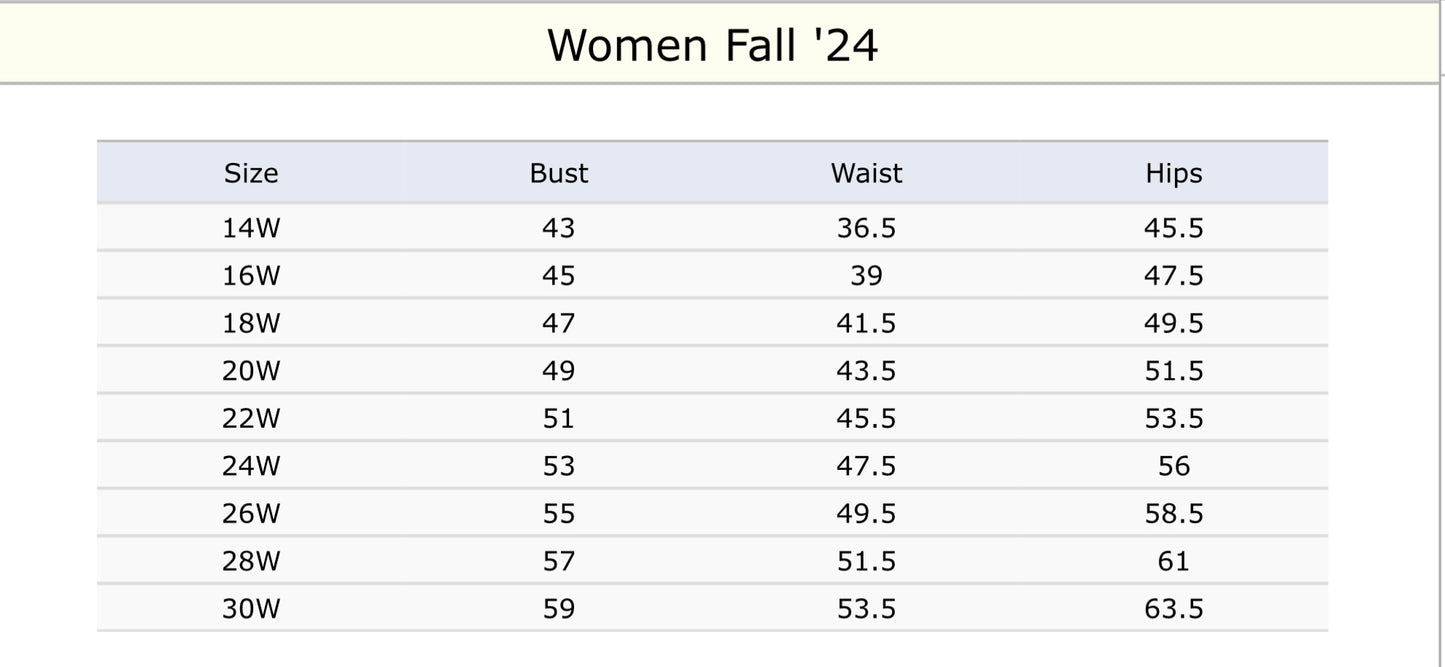Click waist value 39 in 16W row
This screenshot has width=1445, height=667.
tap(866, 276)
